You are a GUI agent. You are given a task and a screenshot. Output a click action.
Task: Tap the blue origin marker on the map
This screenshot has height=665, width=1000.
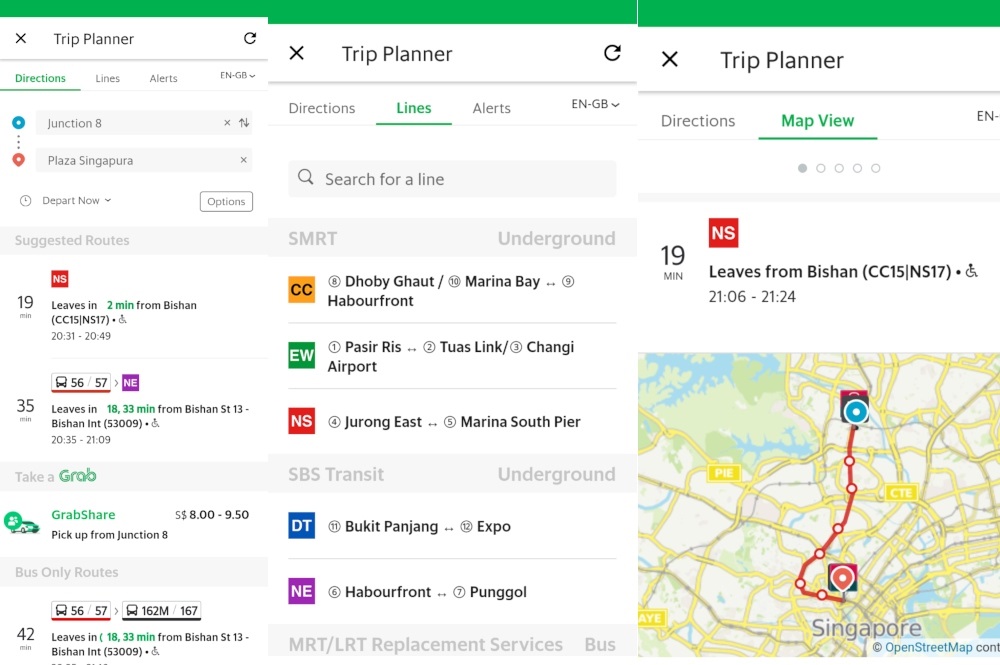[x=855, y=412]
